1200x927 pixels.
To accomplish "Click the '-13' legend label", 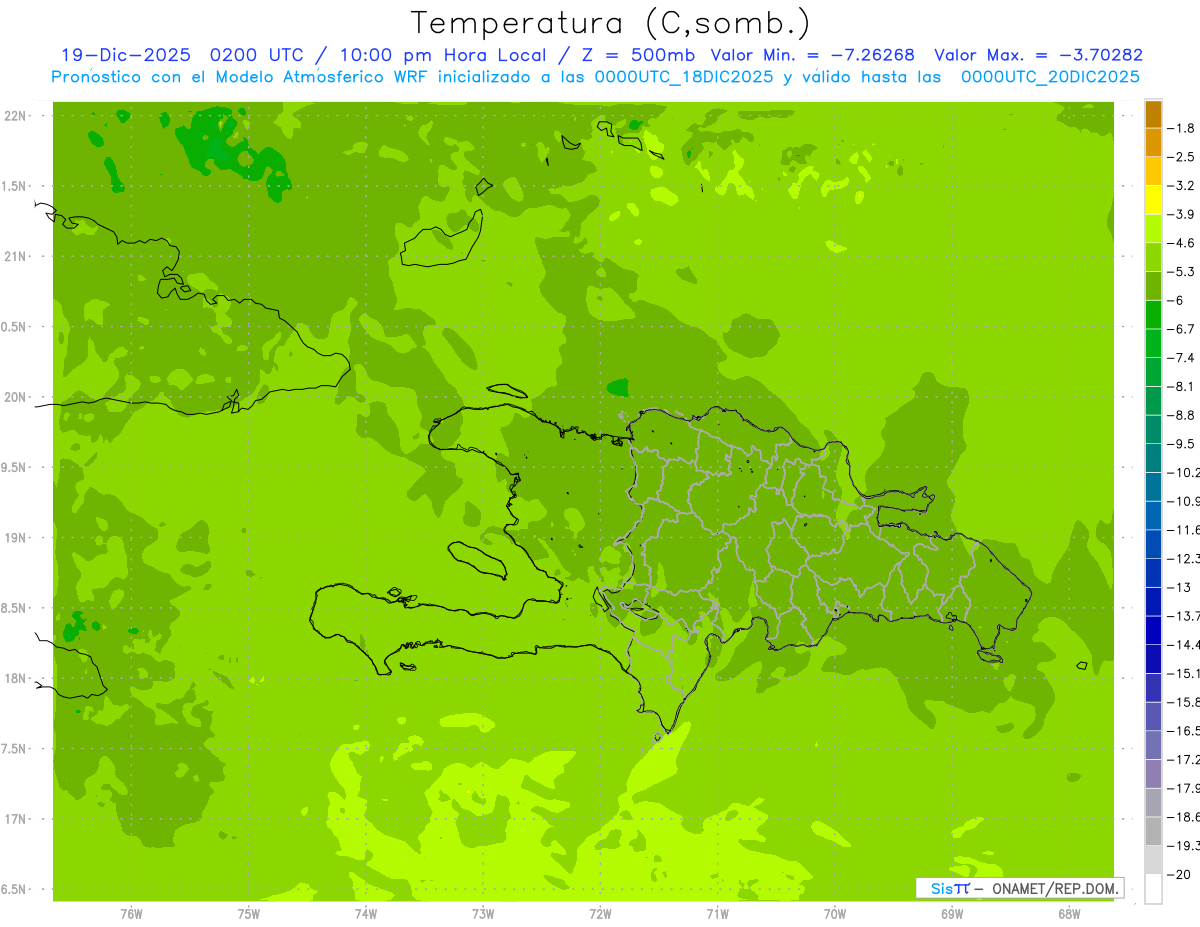I will coord(1179,587).
